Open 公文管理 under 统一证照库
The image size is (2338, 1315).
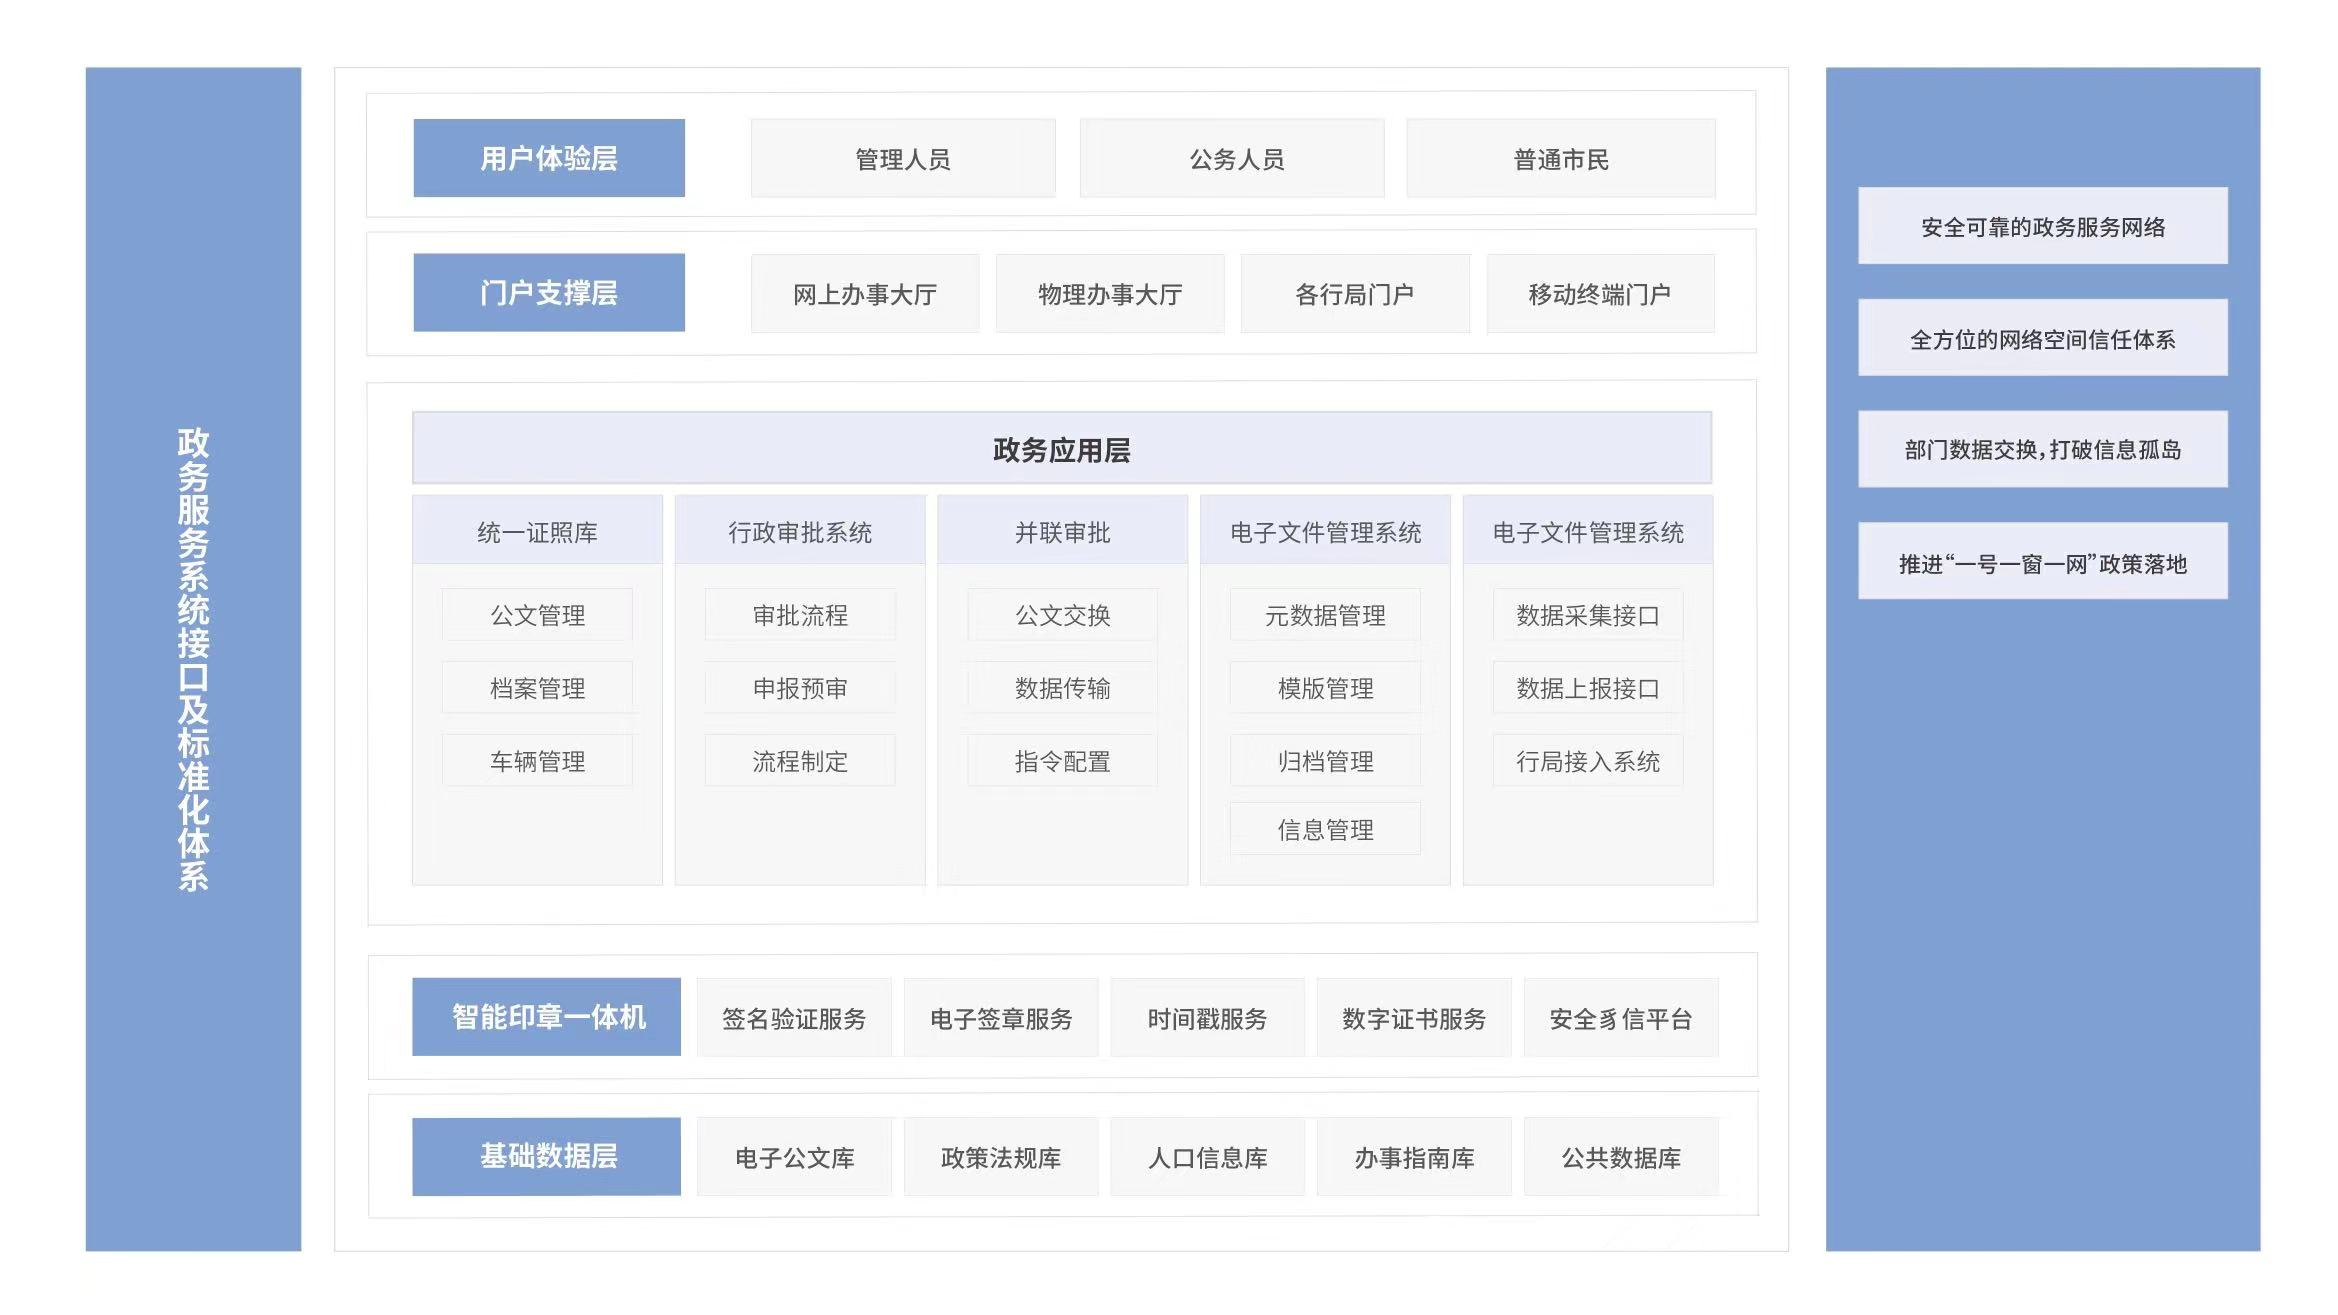tap(536, 615)
